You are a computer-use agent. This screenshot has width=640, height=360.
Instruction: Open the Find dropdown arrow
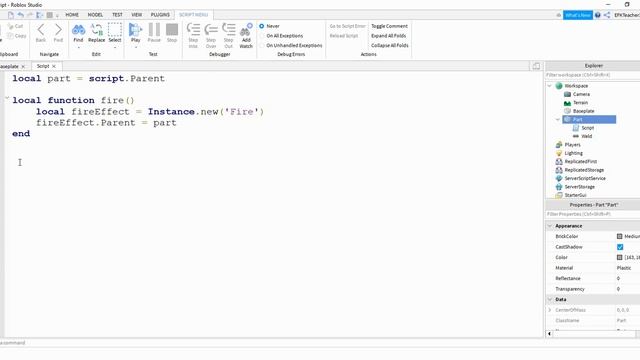78,47
